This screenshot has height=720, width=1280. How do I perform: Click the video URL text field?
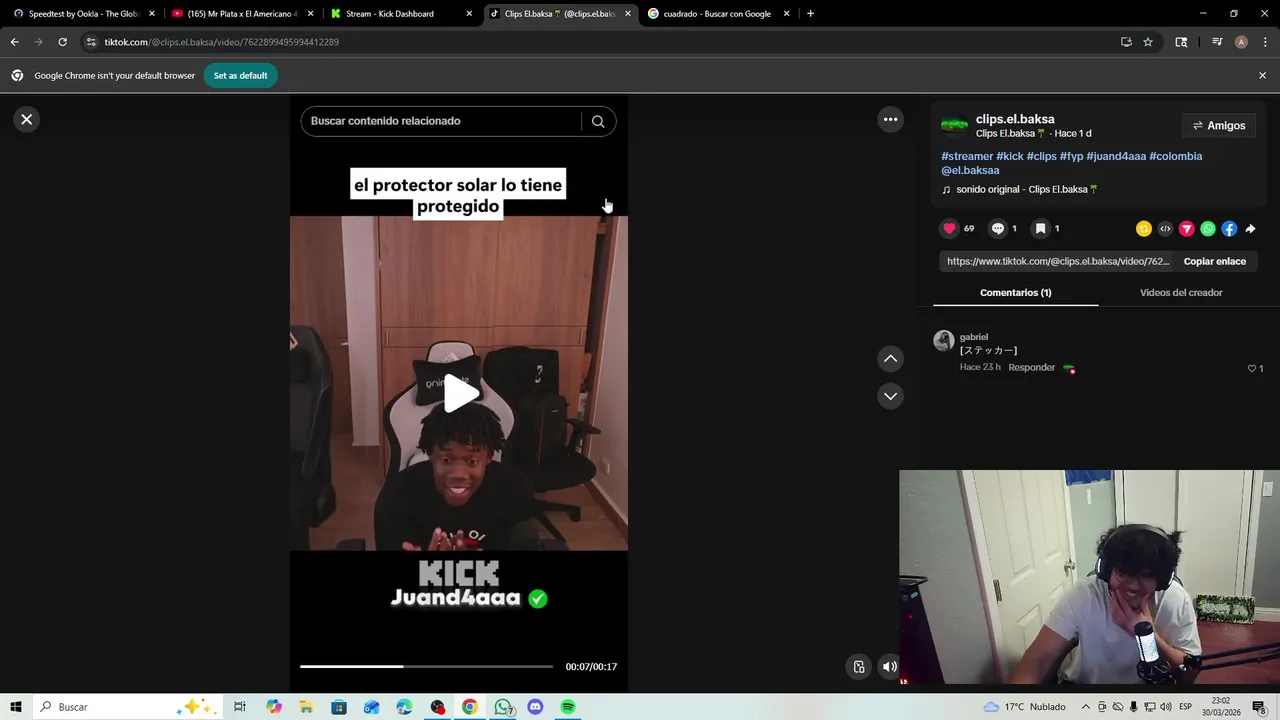click(1058, 261)
